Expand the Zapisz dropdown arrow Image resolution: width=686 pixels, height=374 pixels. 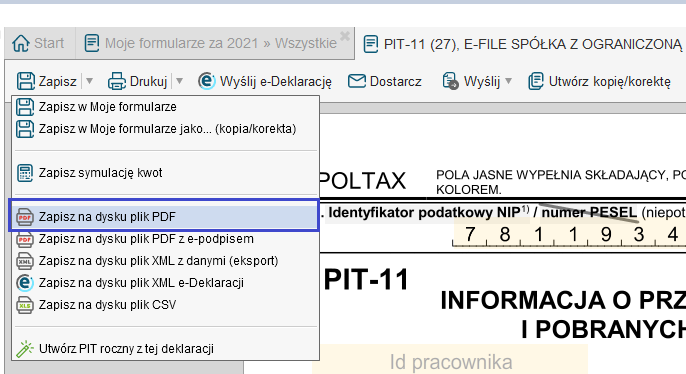pyautogui.click(x=89, y=81)
